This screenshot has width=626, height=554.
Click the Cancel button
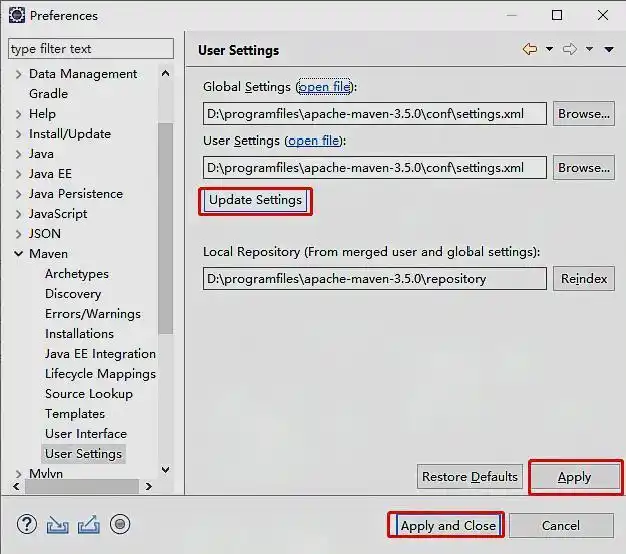(561, 525)
